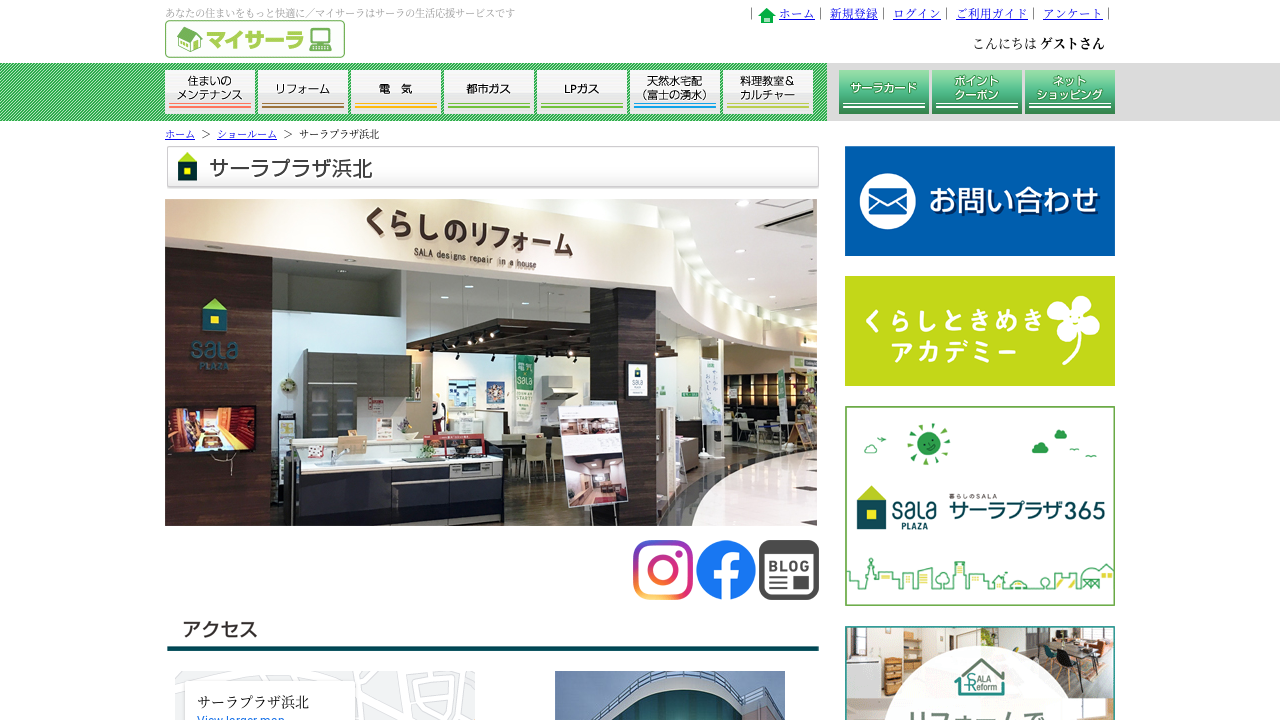Image resolution: width=1280 pixels, height=720 pixels.
Task: Click the ログイン link
Action: pos(916,14)
